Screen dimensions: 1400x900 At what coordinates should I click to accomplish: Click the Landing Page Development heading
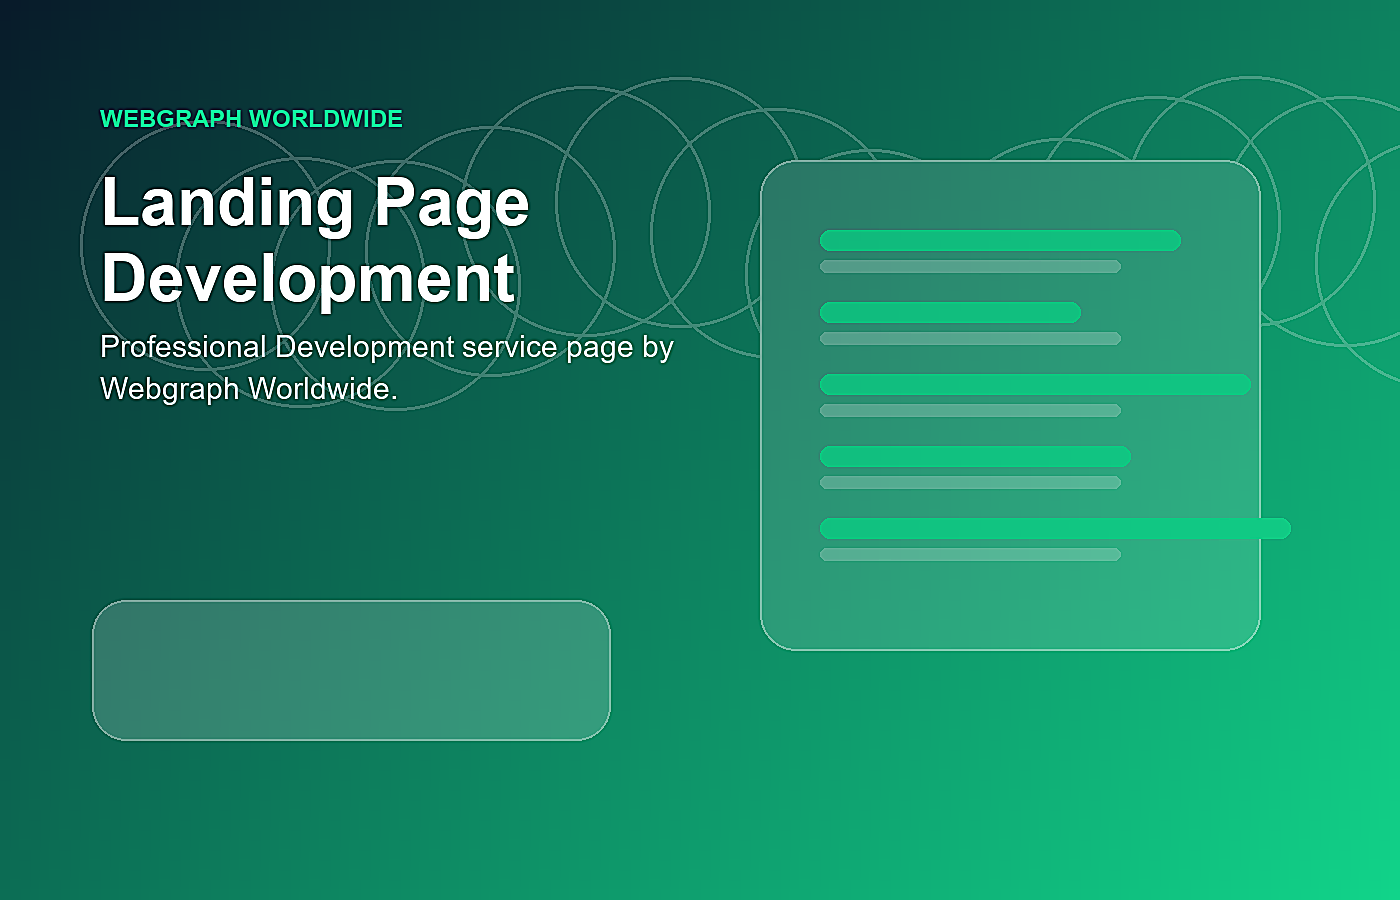[315, 240]
